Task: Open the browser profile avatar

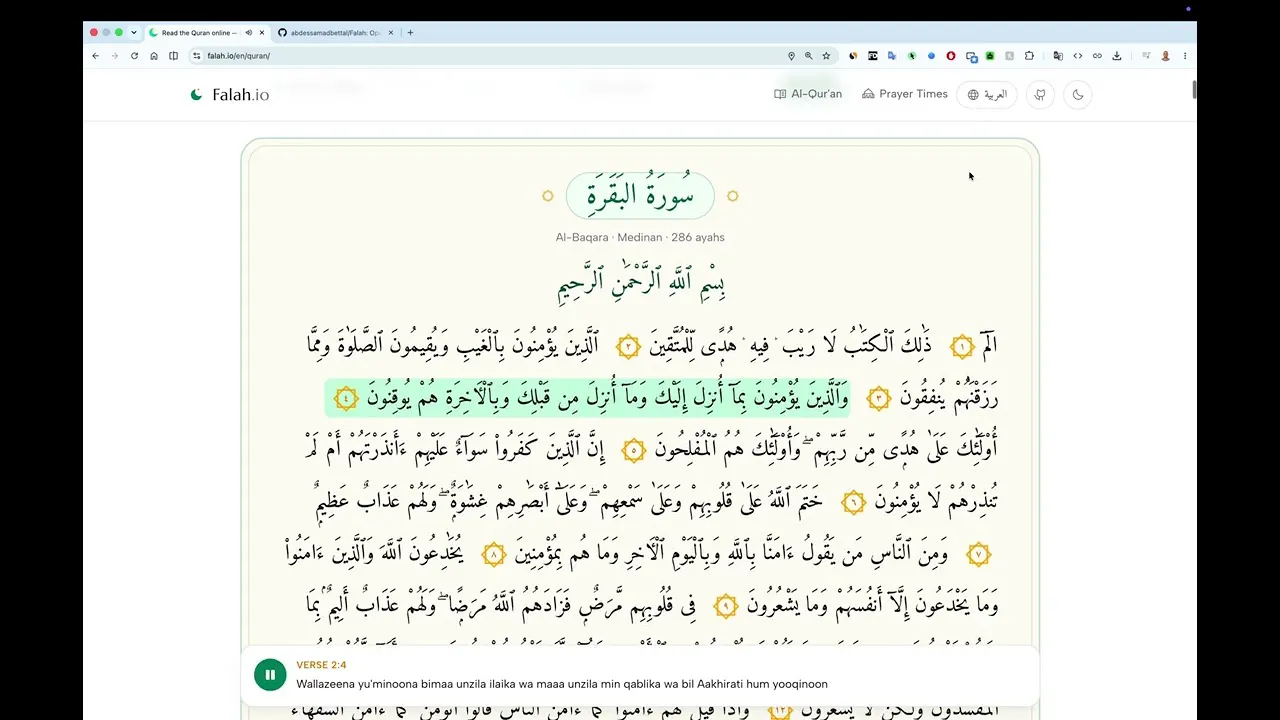Action: coord(1165,56)
